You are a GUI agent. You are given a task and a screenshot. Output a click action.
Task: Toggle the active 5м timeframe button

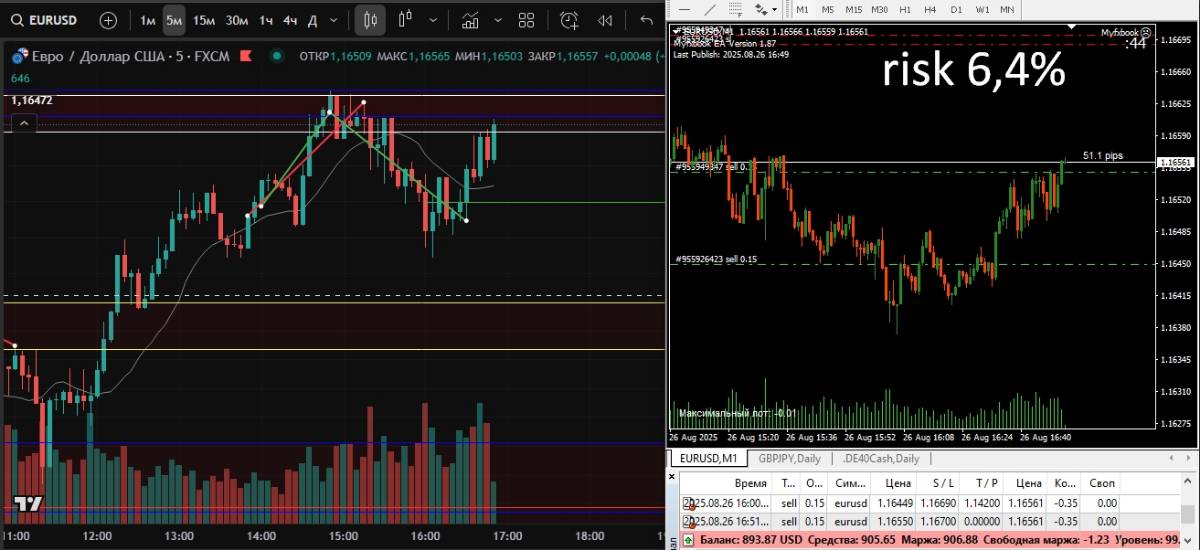174,20
